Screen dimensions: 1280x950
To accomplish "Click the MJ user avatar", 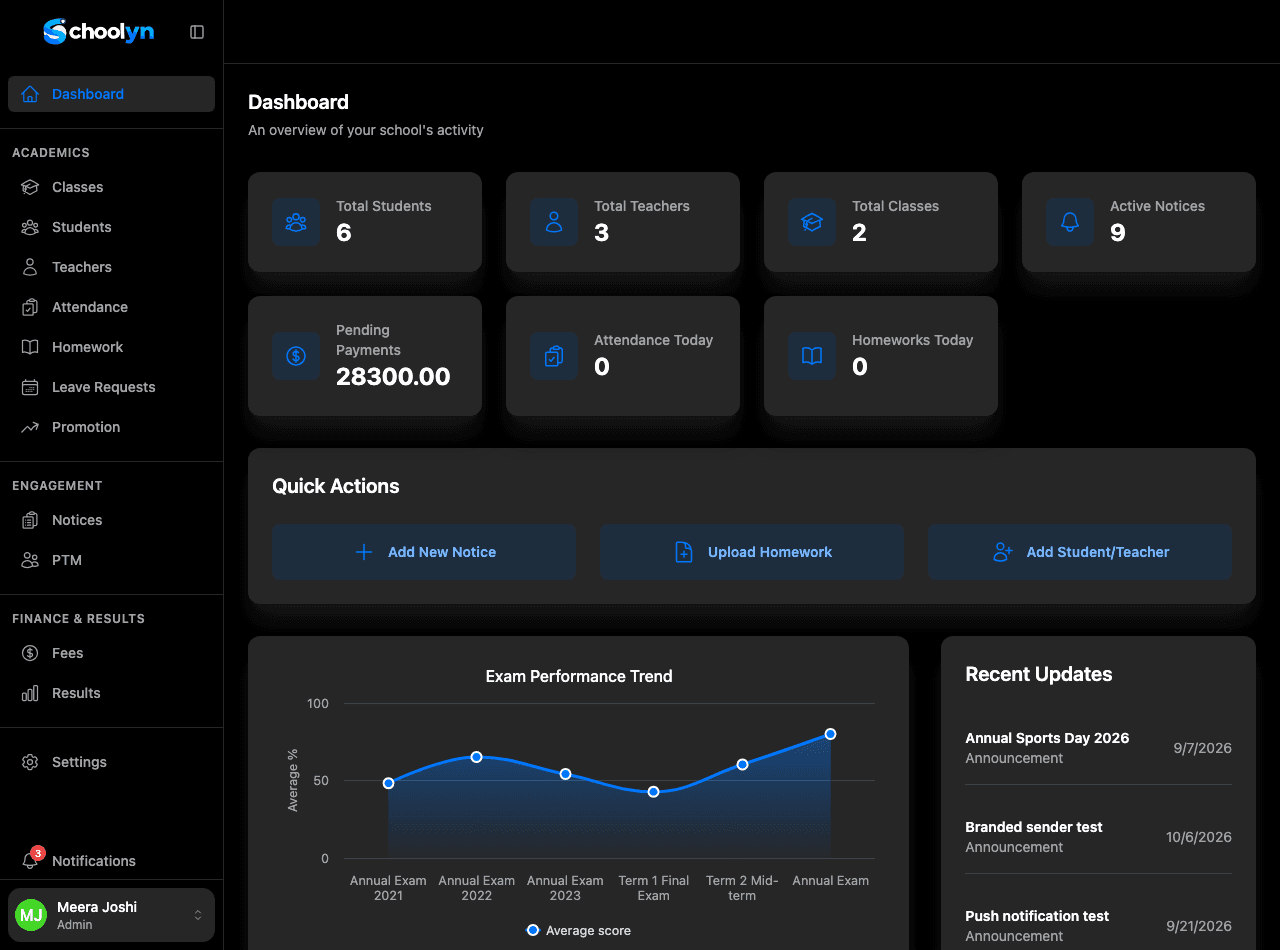I will pos(31,915).
